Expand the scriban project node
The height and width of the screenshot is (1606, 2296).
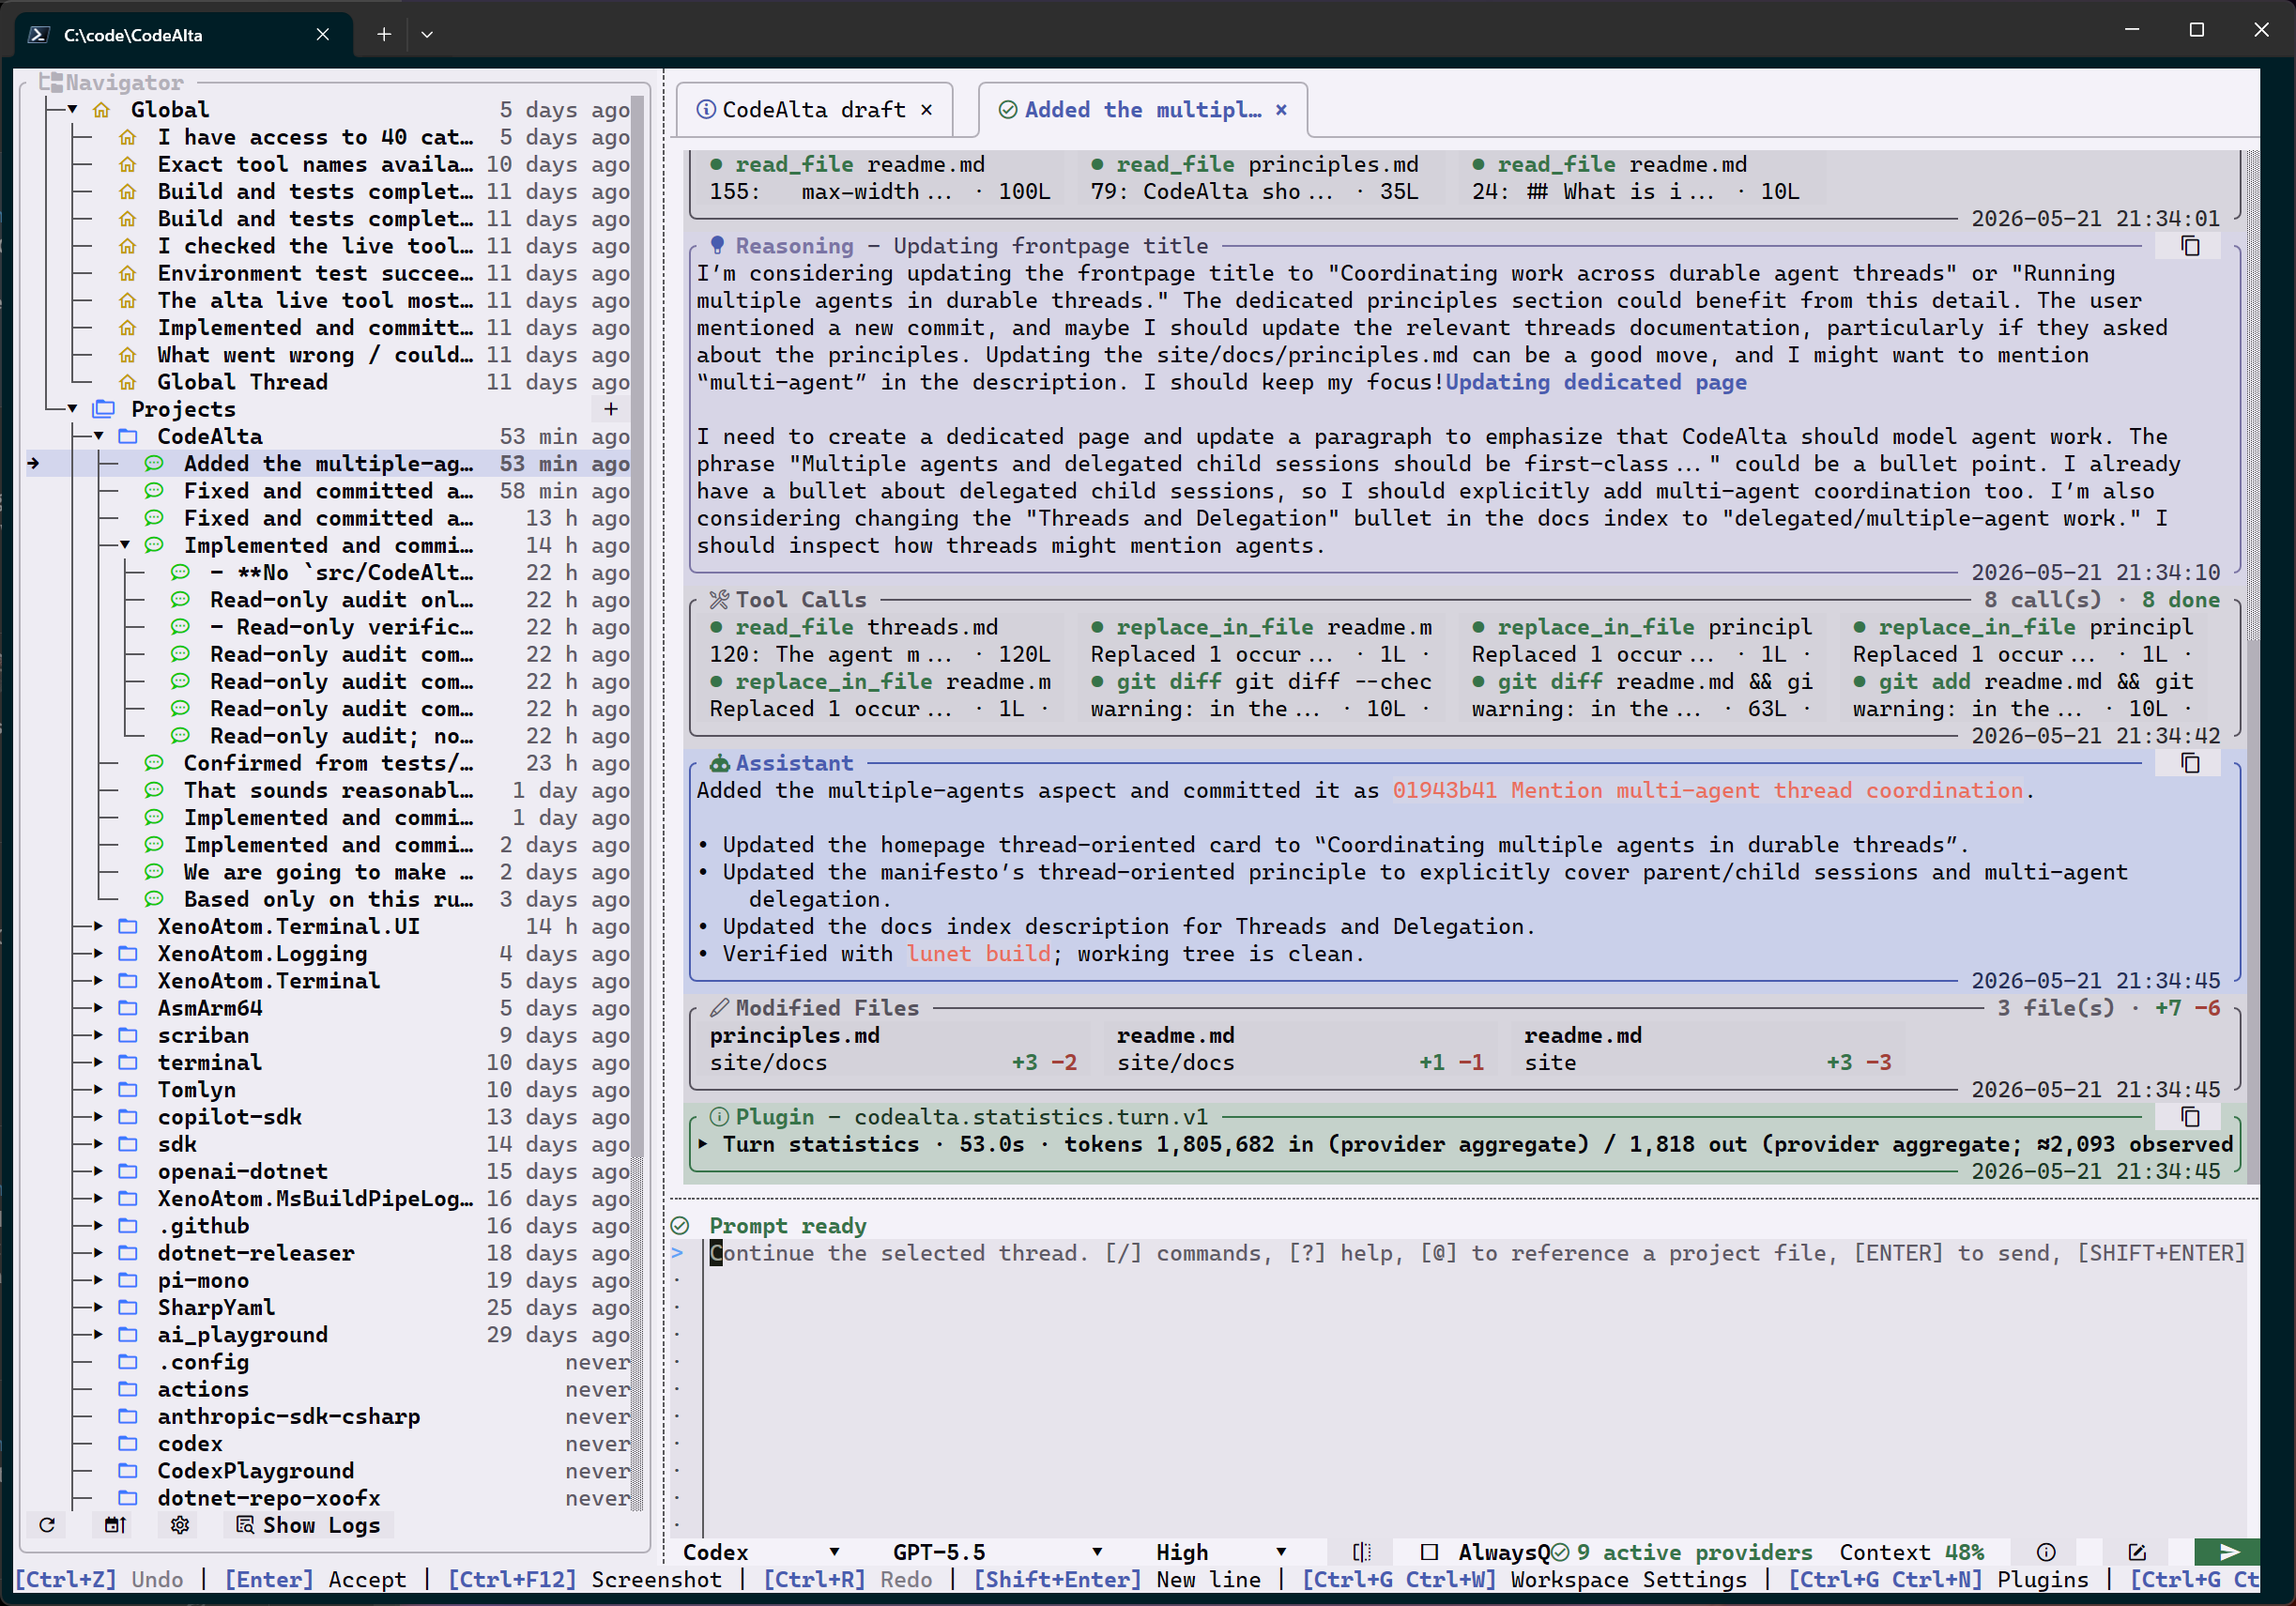(x=99, y=1035)
